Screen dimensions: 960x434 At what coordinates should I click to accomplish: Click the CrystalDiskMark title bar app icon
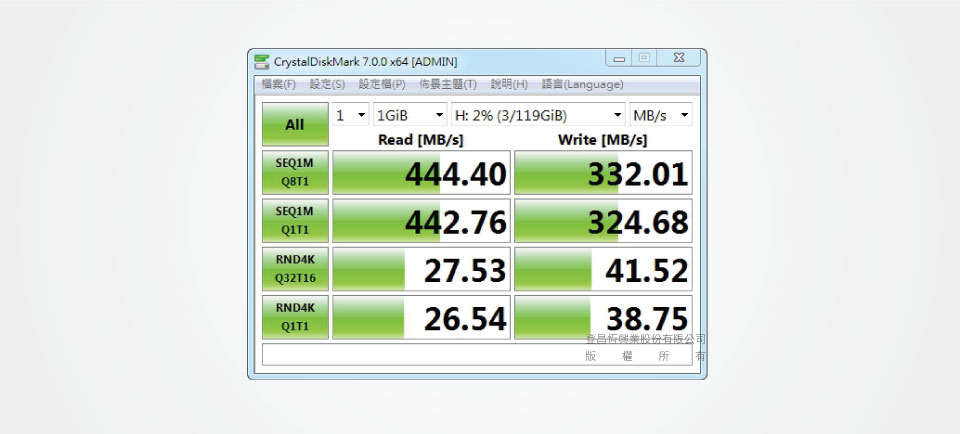262,61
